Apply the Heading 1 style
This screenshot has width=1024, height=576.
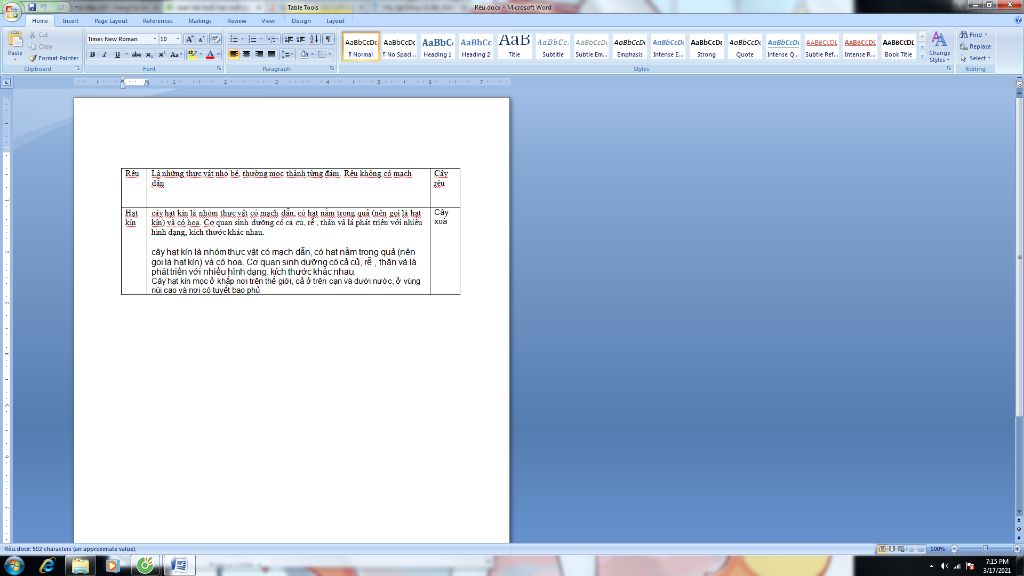[x=438, y=46]
